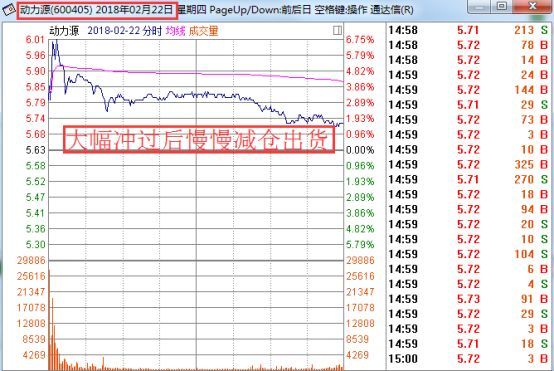
Task: Click the chart panel split icon
Action: [x=337, y=31]
